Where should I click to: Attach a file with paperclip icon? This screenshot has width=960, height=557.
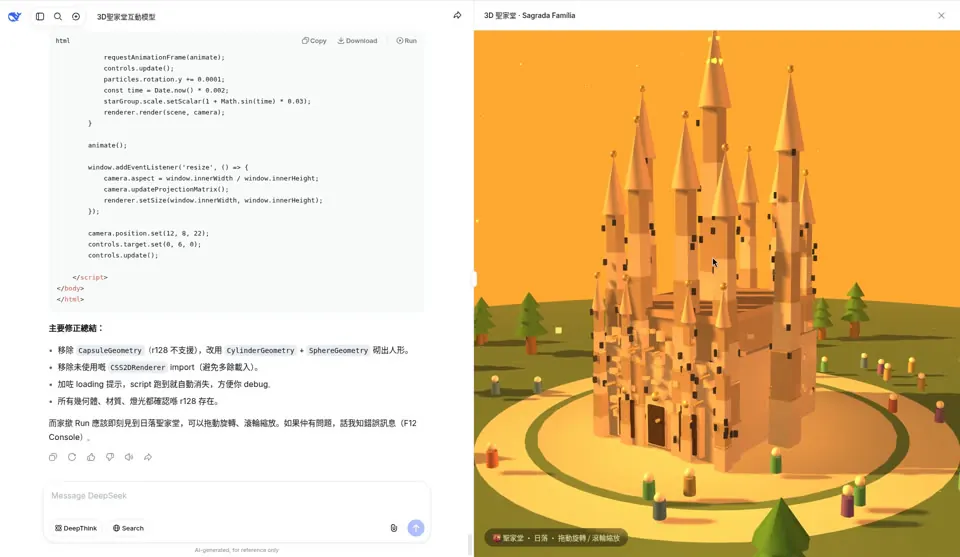[x=394, y=528]
